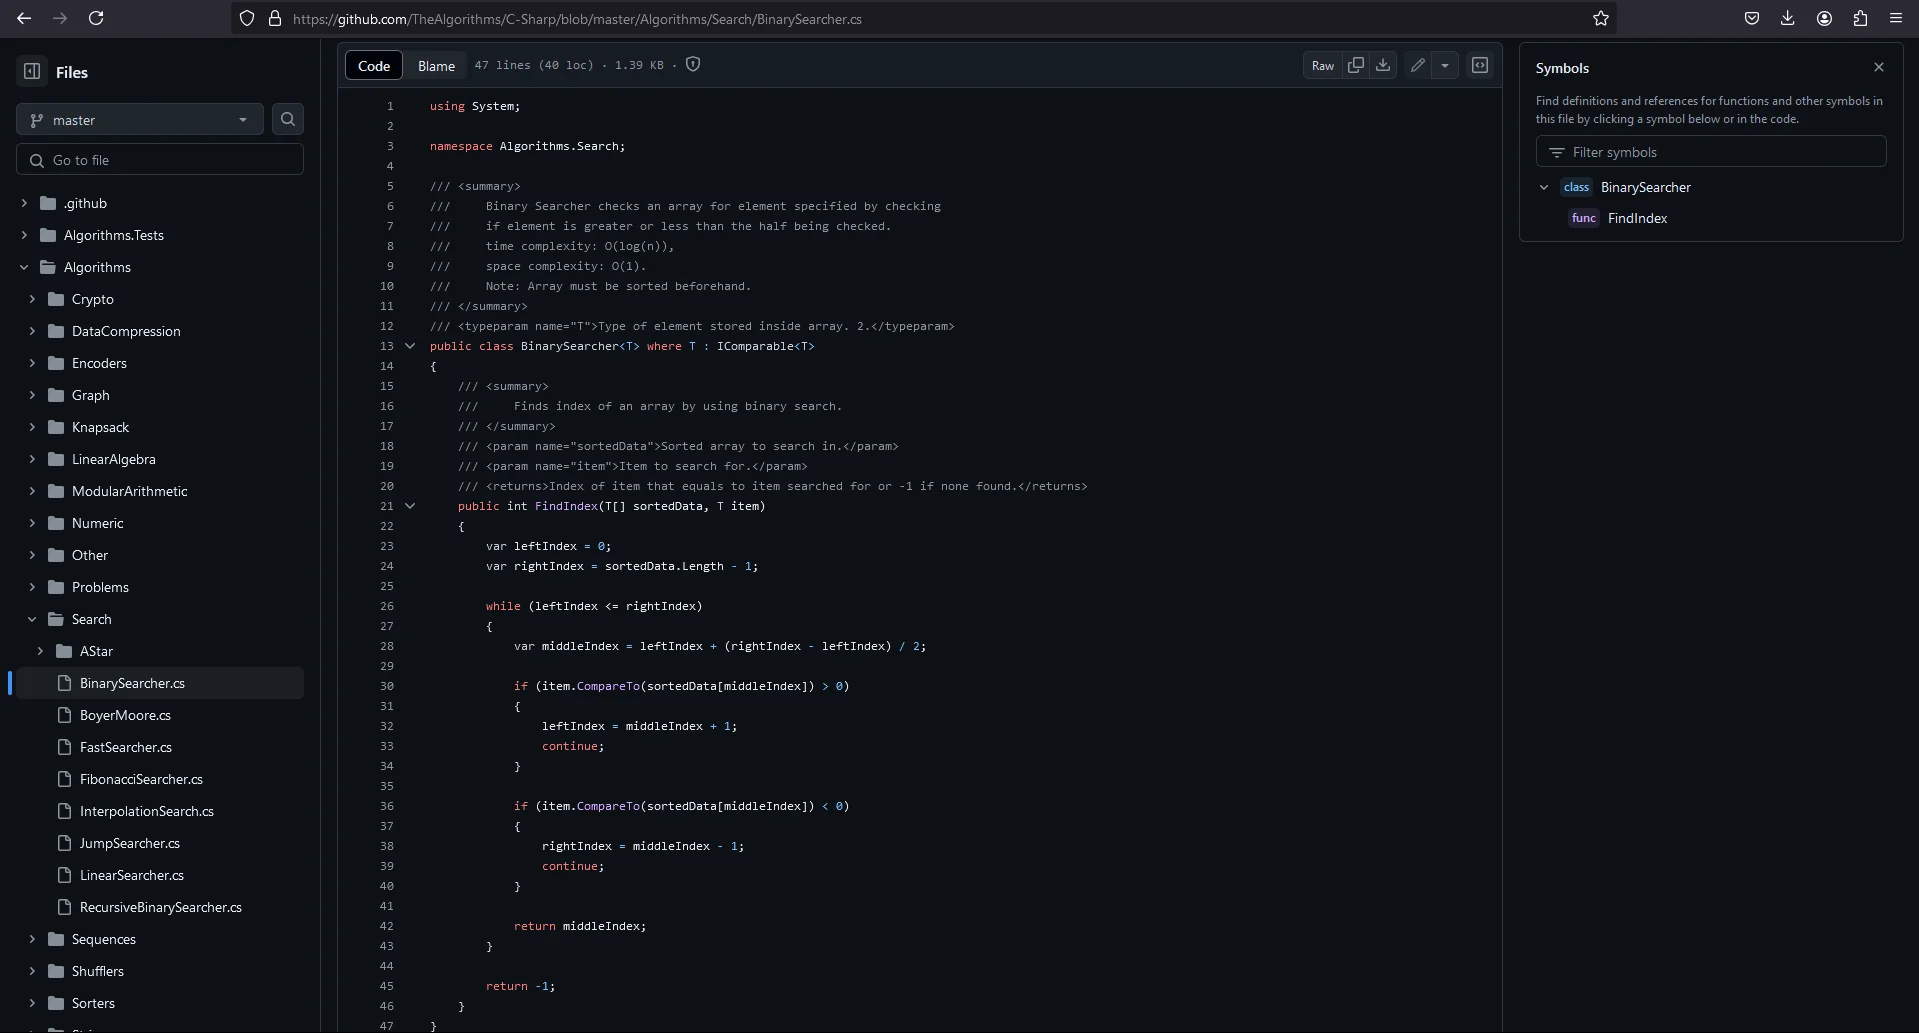Open InterpolationSearch.cs file

(x=147, y=811)
